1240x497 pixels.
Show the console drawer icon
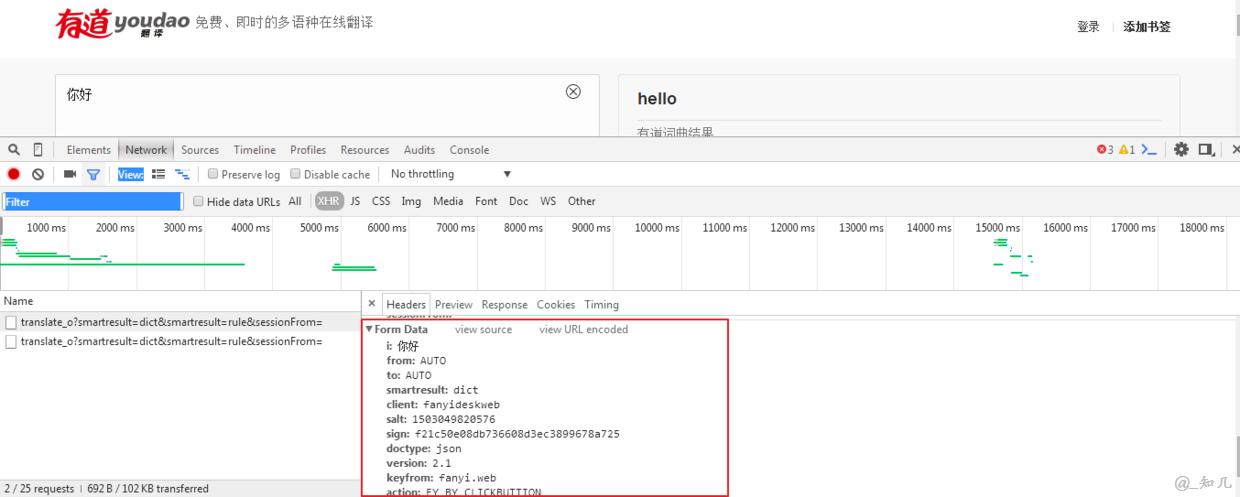click(x=1149, y=150)
